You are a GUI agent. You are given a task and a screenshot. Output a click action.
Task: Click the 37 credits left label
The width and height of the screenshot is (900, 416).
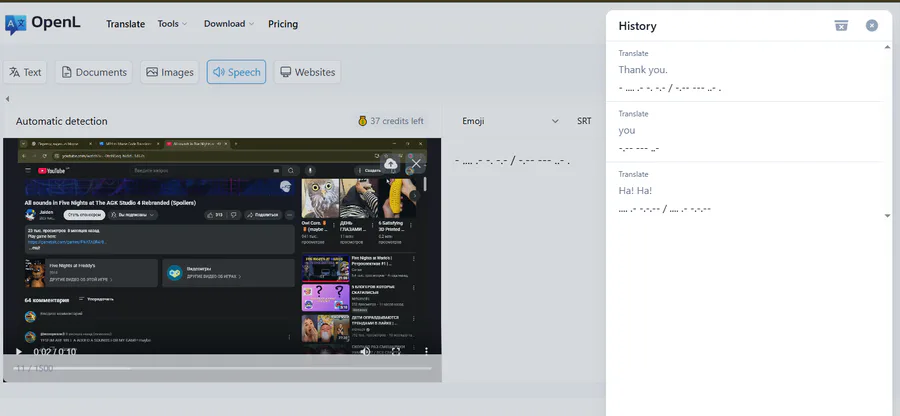[x=397, y=121]
